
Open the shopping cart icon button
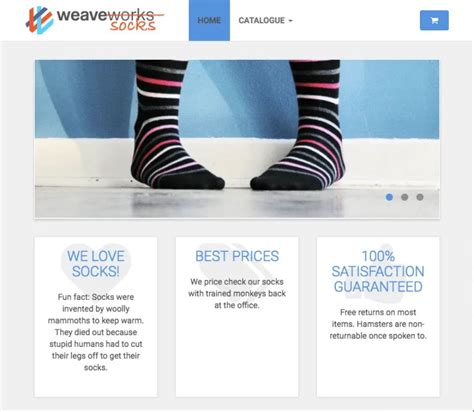pos(434,20)
